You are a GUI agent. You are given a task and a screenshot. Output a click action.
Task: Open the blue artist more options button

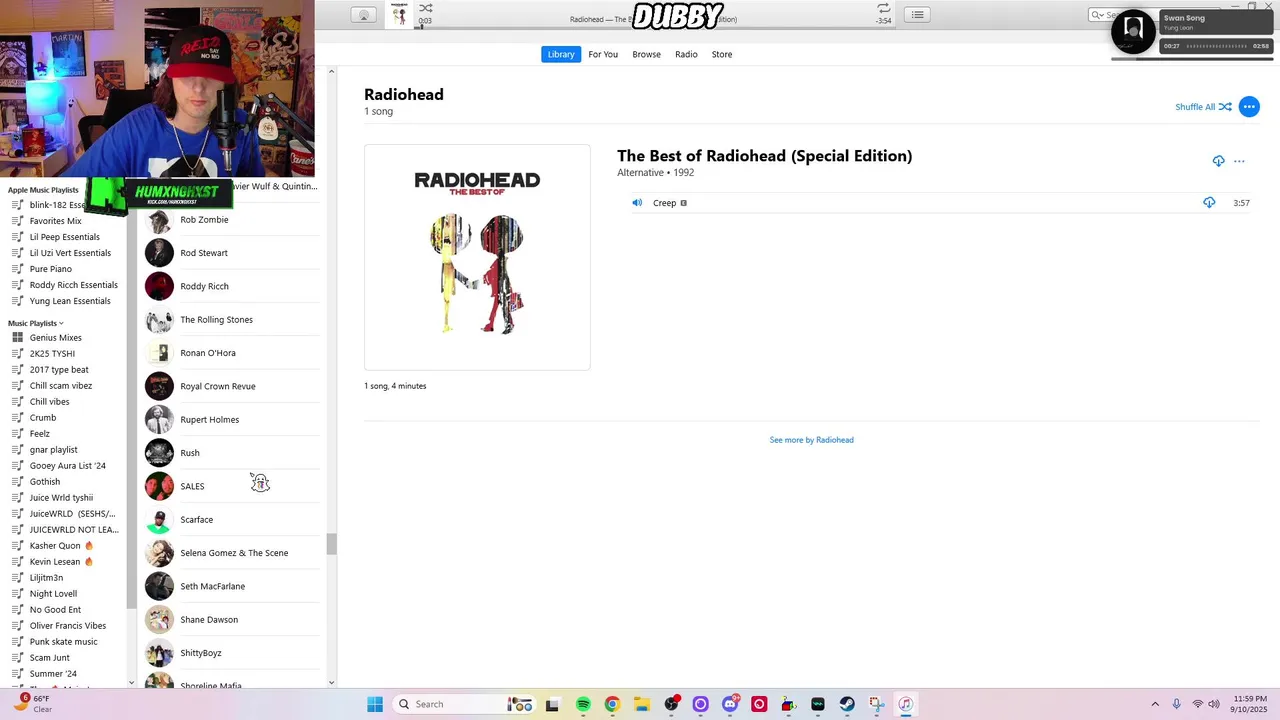tap(1249, 107)
